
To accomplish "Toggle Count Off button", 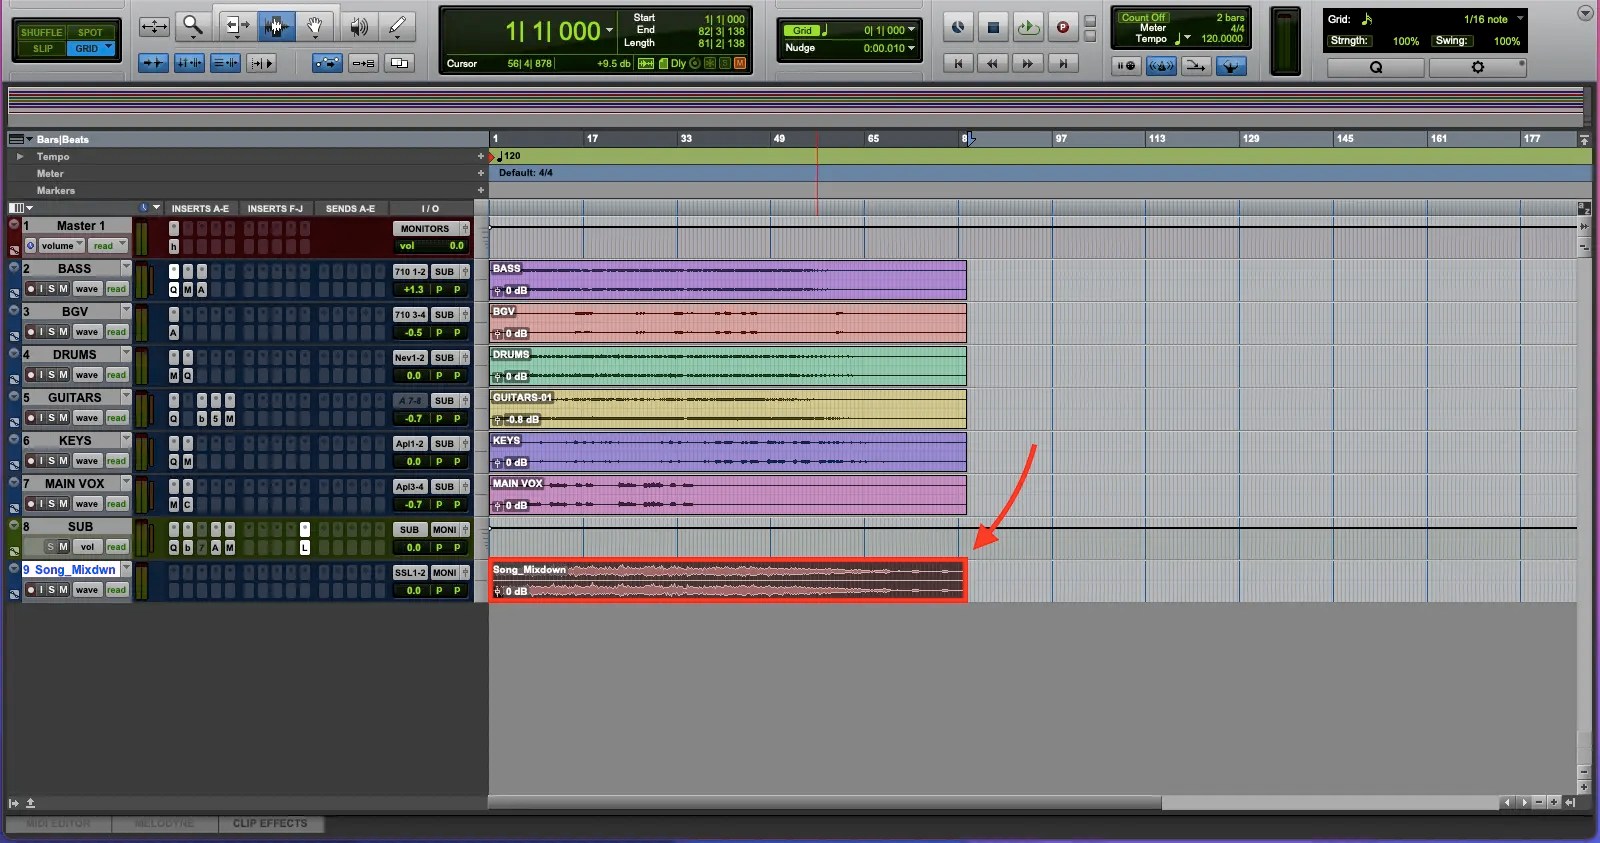I will [1143, 17].
